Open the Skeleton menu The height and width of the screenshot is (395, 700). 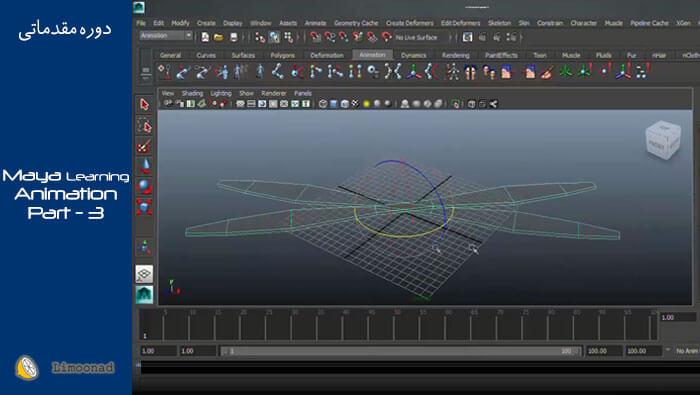[x=499, y=23]
